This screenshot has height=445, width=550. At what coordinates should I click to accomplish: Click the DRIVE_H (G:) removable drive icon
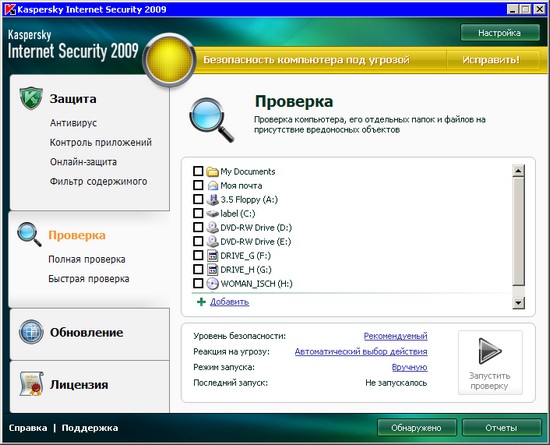pos(212,270)
